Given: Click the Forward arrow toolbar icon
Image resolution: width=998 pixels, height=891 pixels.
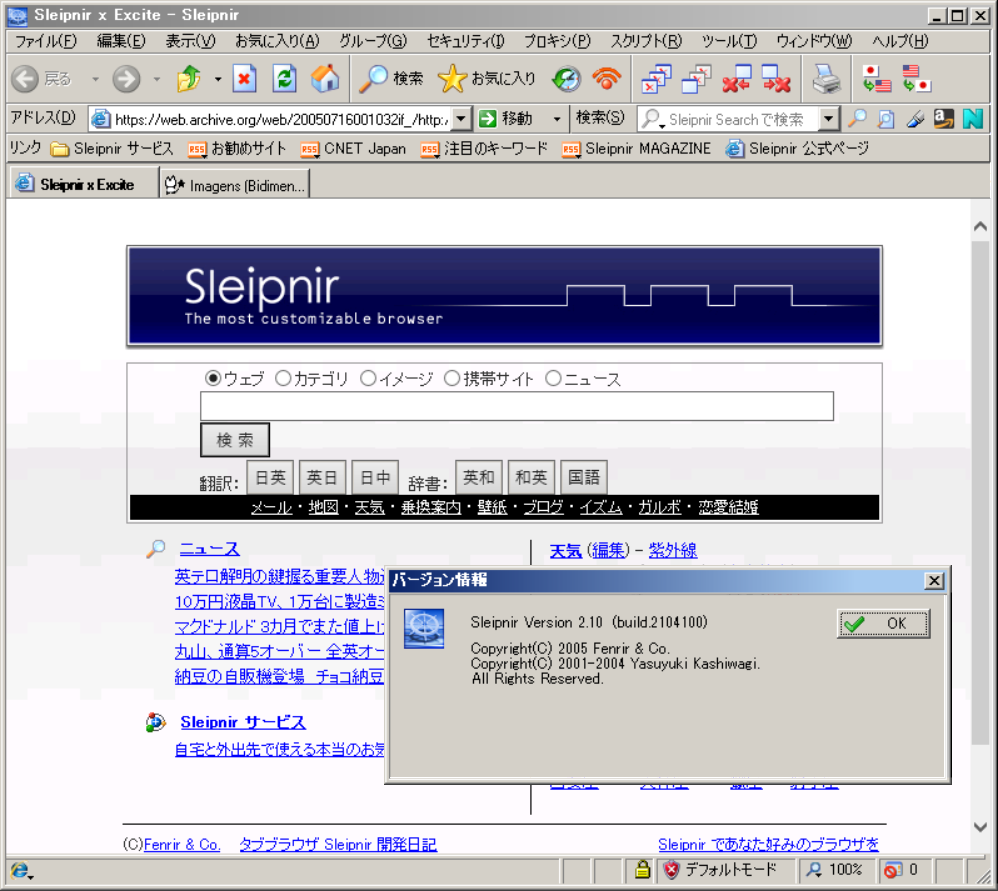Looking at the screenshot, I should coord(126,79).
